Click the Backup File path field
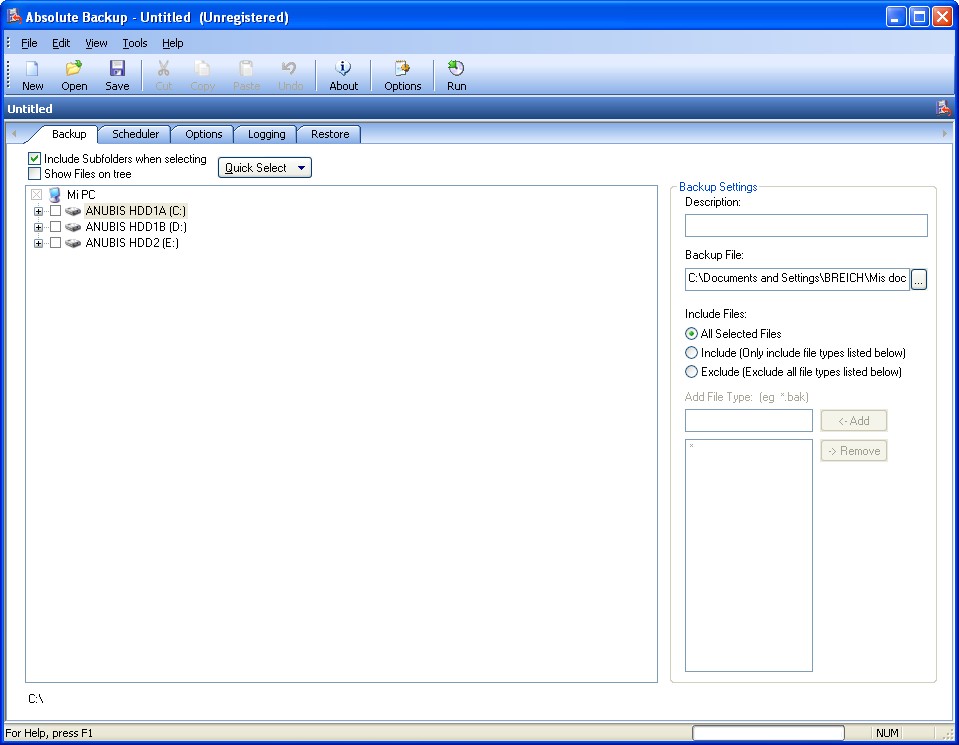This screenshot has width=959, height=745. [x=797, y=278]
